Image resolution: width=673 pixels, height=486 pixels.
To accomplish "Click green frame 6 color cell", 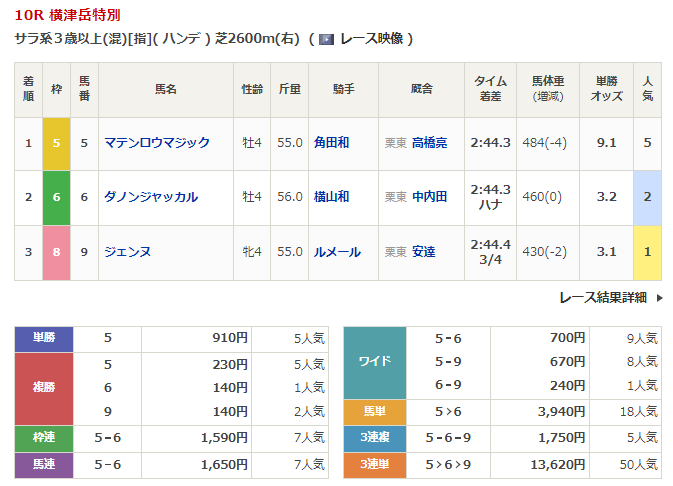I will [57, 197].
